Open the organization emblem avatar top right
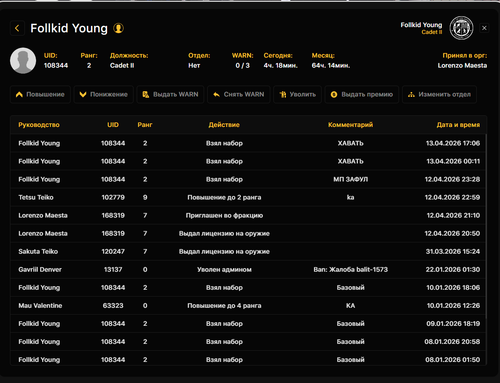 pyautogui.click(x=461, y=28)
